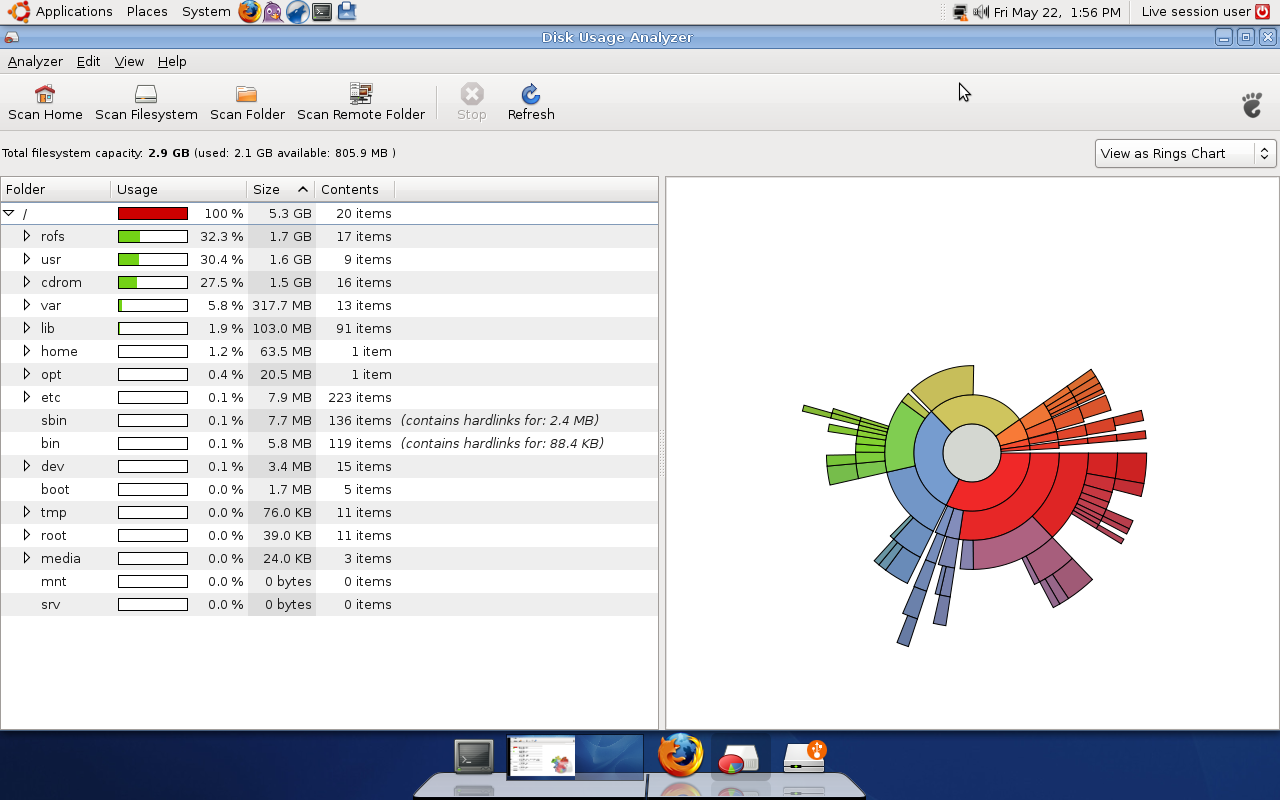Open the blue wolf launcher in top panel
The height and width of the screenshot is (800, 1280).
297,12
